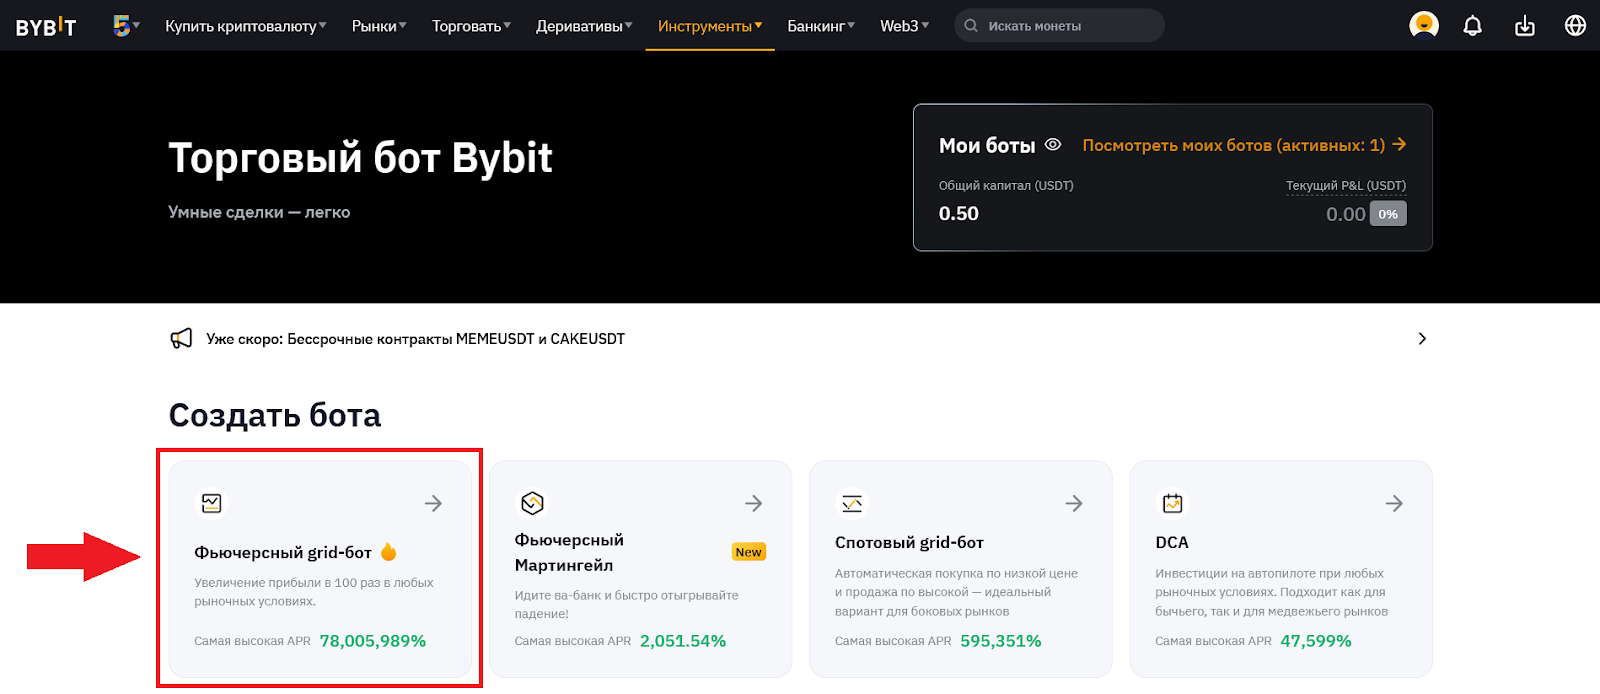
Task: Click Мои боты heading
Action: pos(987,146)
